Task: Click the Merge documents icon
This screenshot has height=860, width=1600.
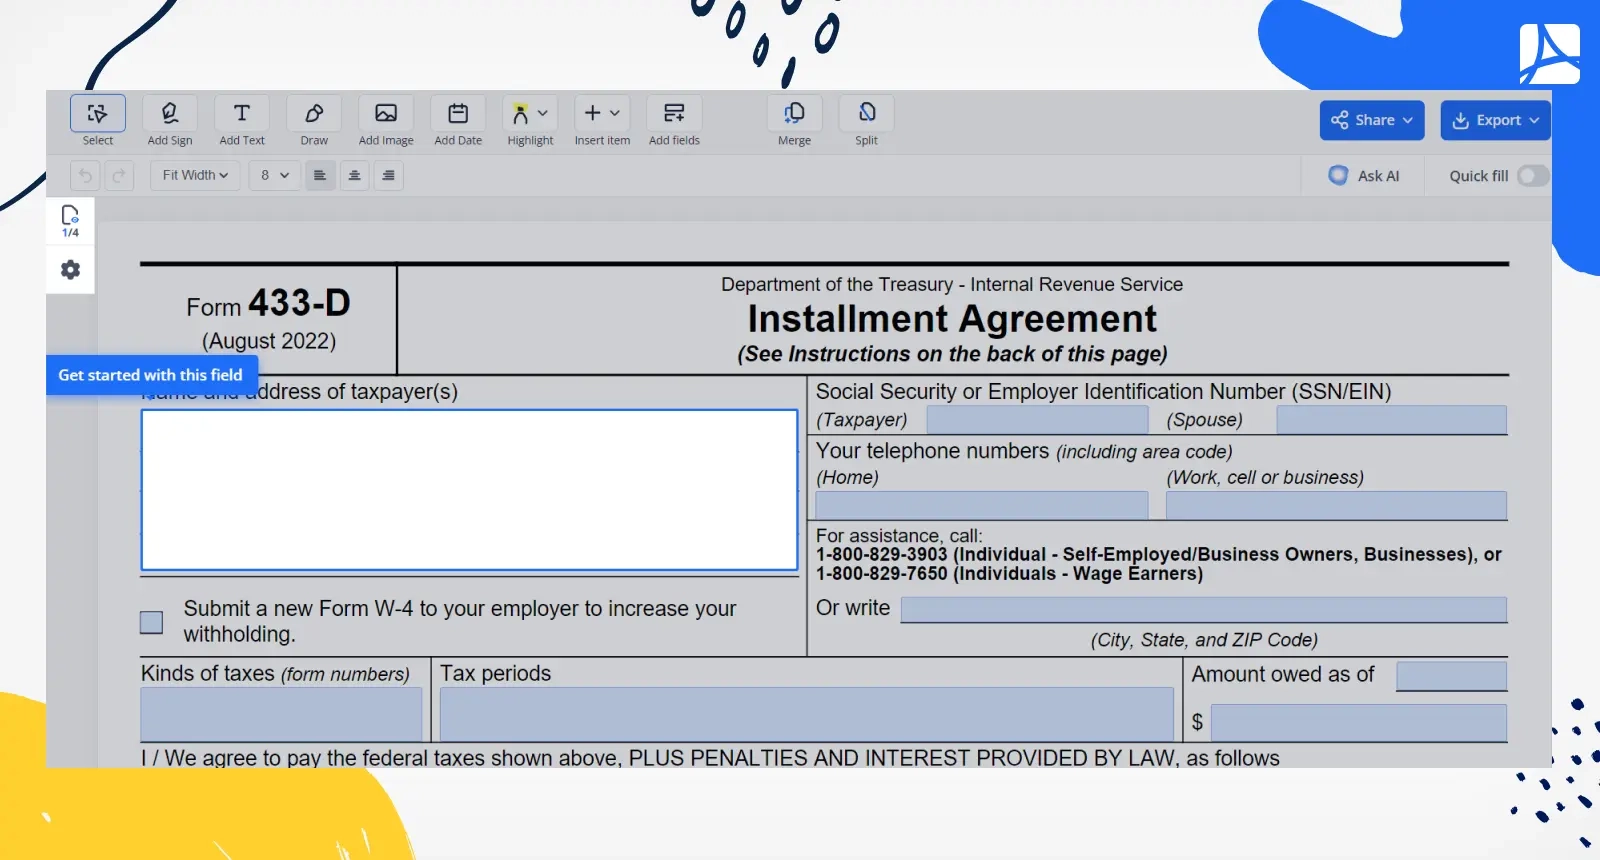Action: coord(795,114)
